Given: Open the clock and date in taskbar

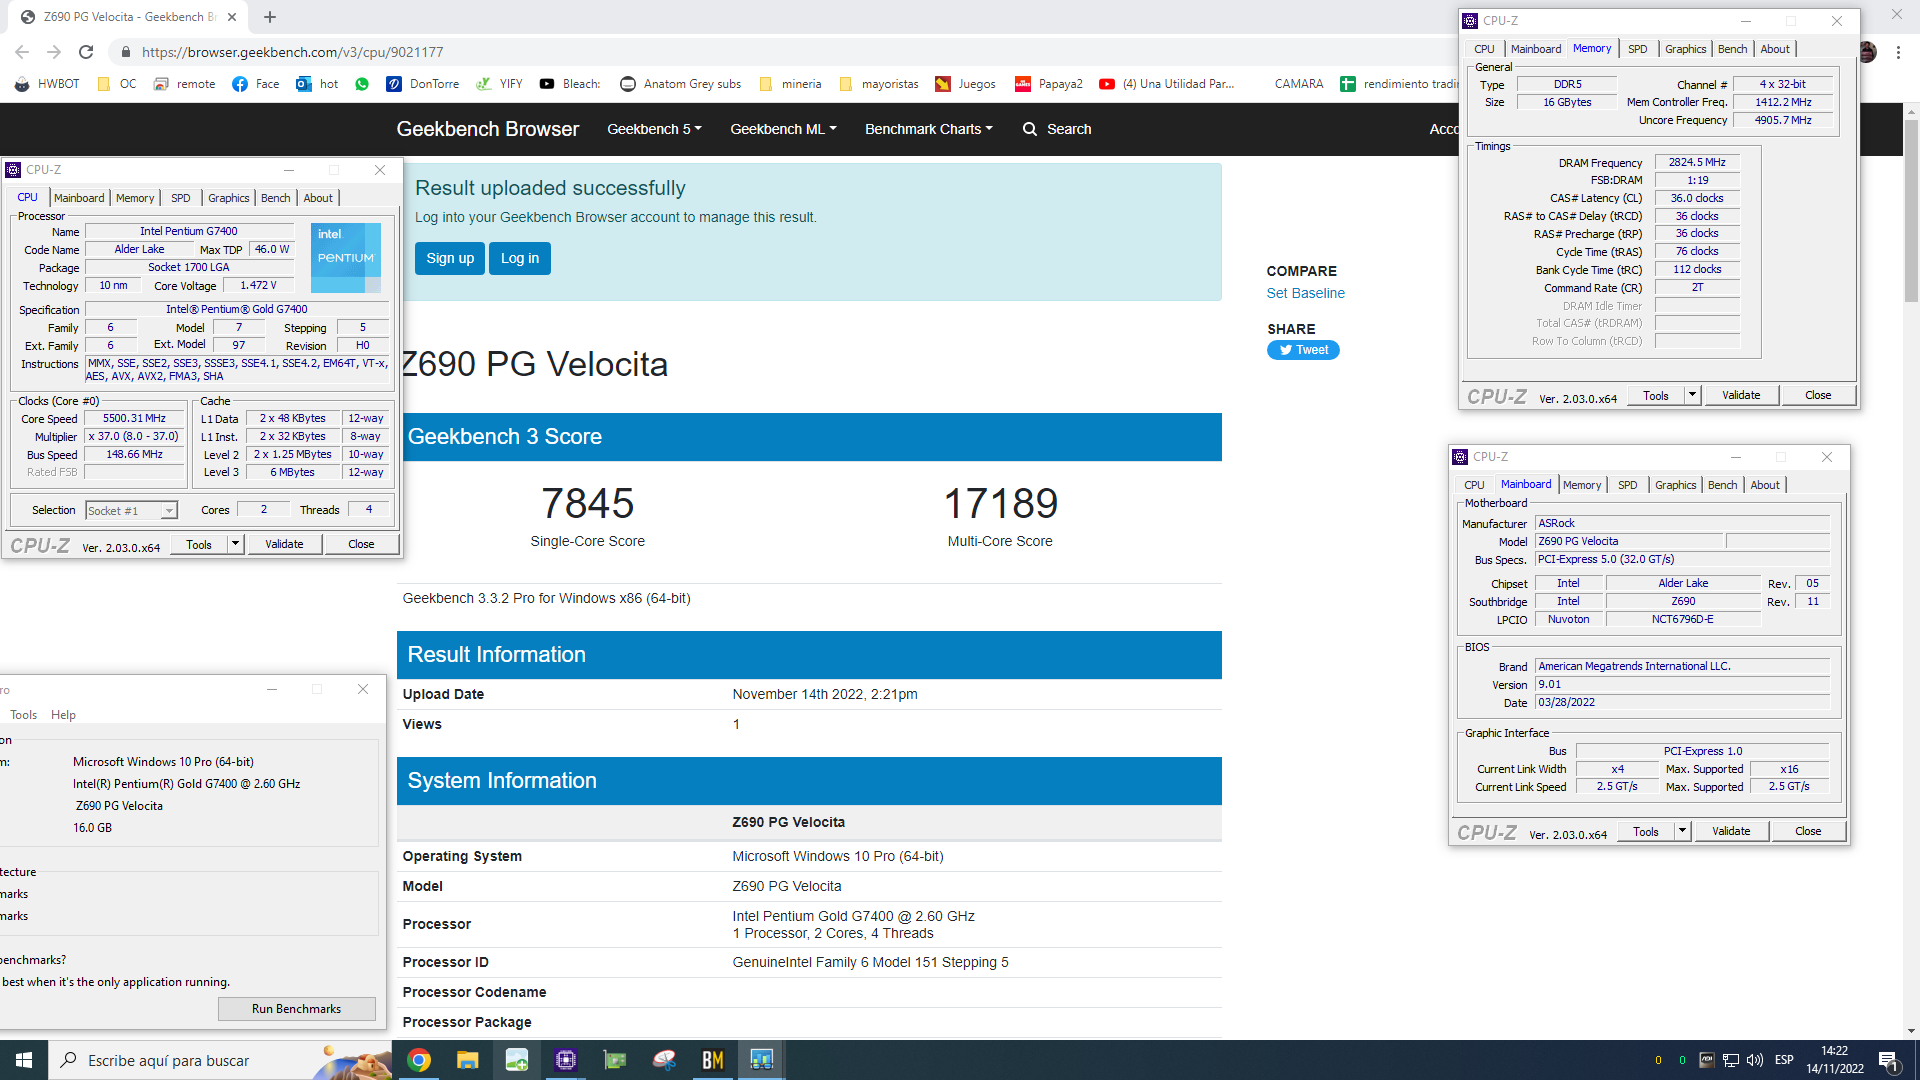Looking at the screenshot, I should [x=1835, y=1060].
